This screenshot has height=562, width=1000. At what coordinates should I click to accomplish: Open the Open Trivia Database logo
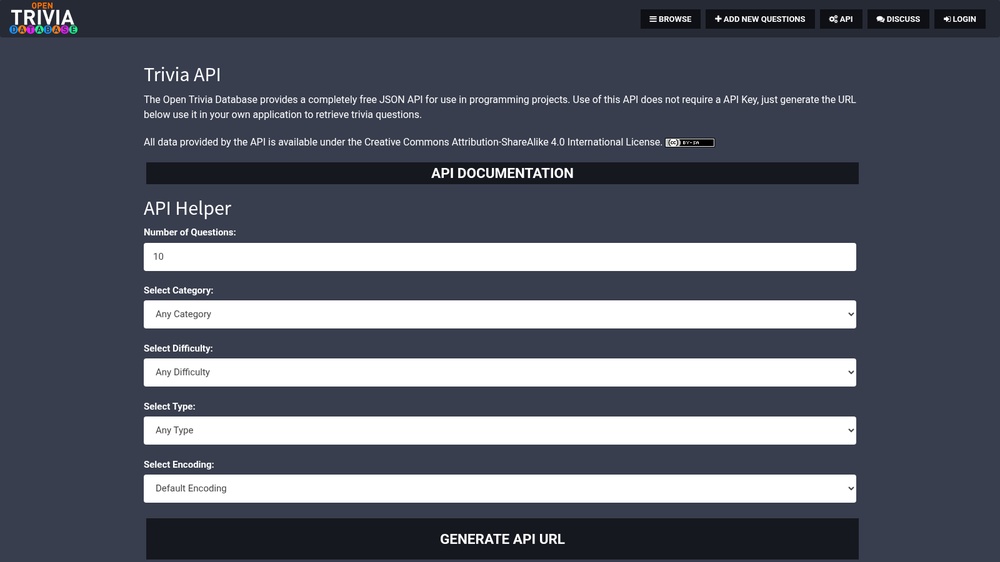tap(43, 18)
